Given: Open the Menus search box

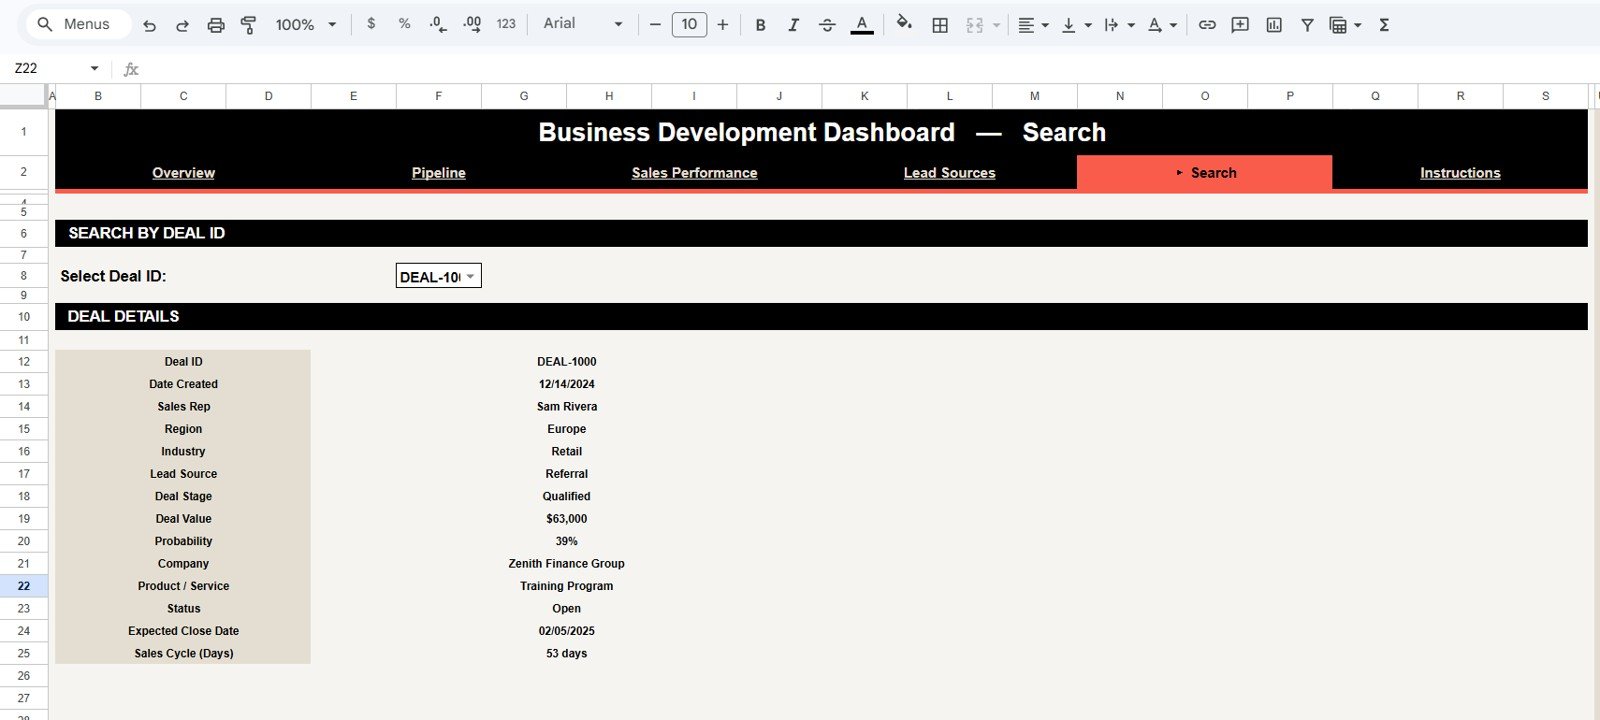Looking at the screenshot, I should [78, 24].
